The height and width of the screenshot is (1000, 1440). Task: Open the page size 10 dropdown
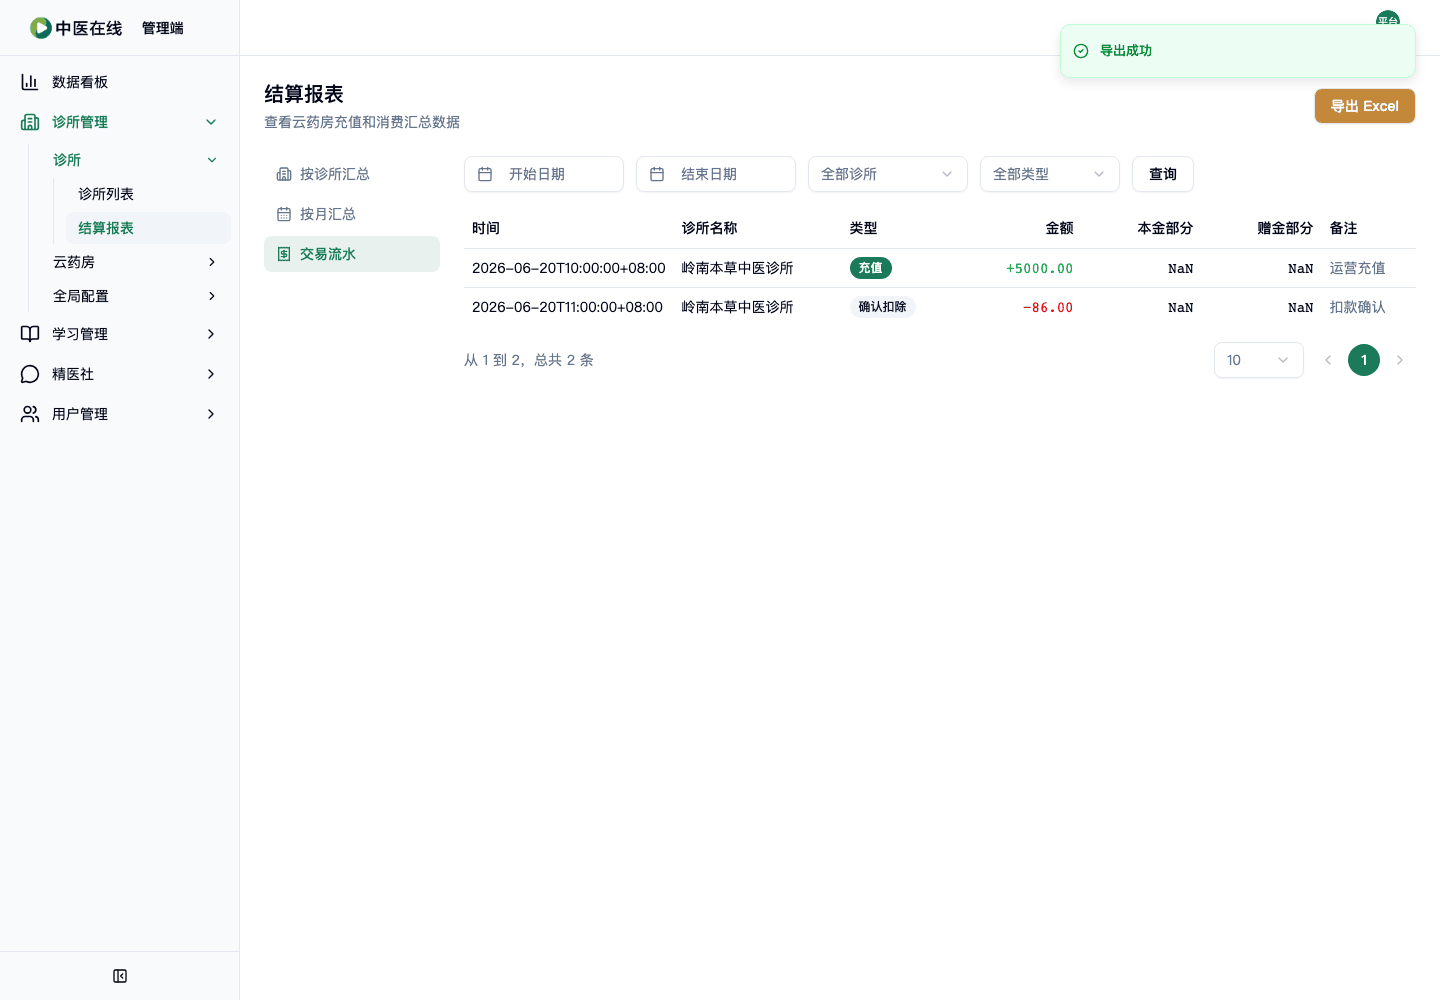pyautogui.click(x=1259, y=360)
